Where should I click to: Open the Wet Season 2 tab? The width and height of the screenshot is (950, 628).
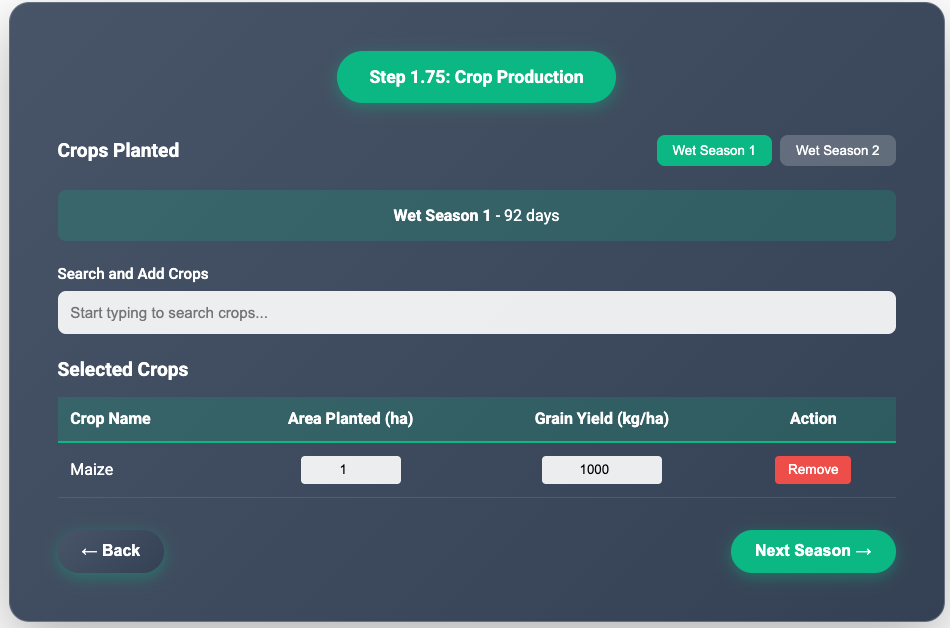point(837,151)
